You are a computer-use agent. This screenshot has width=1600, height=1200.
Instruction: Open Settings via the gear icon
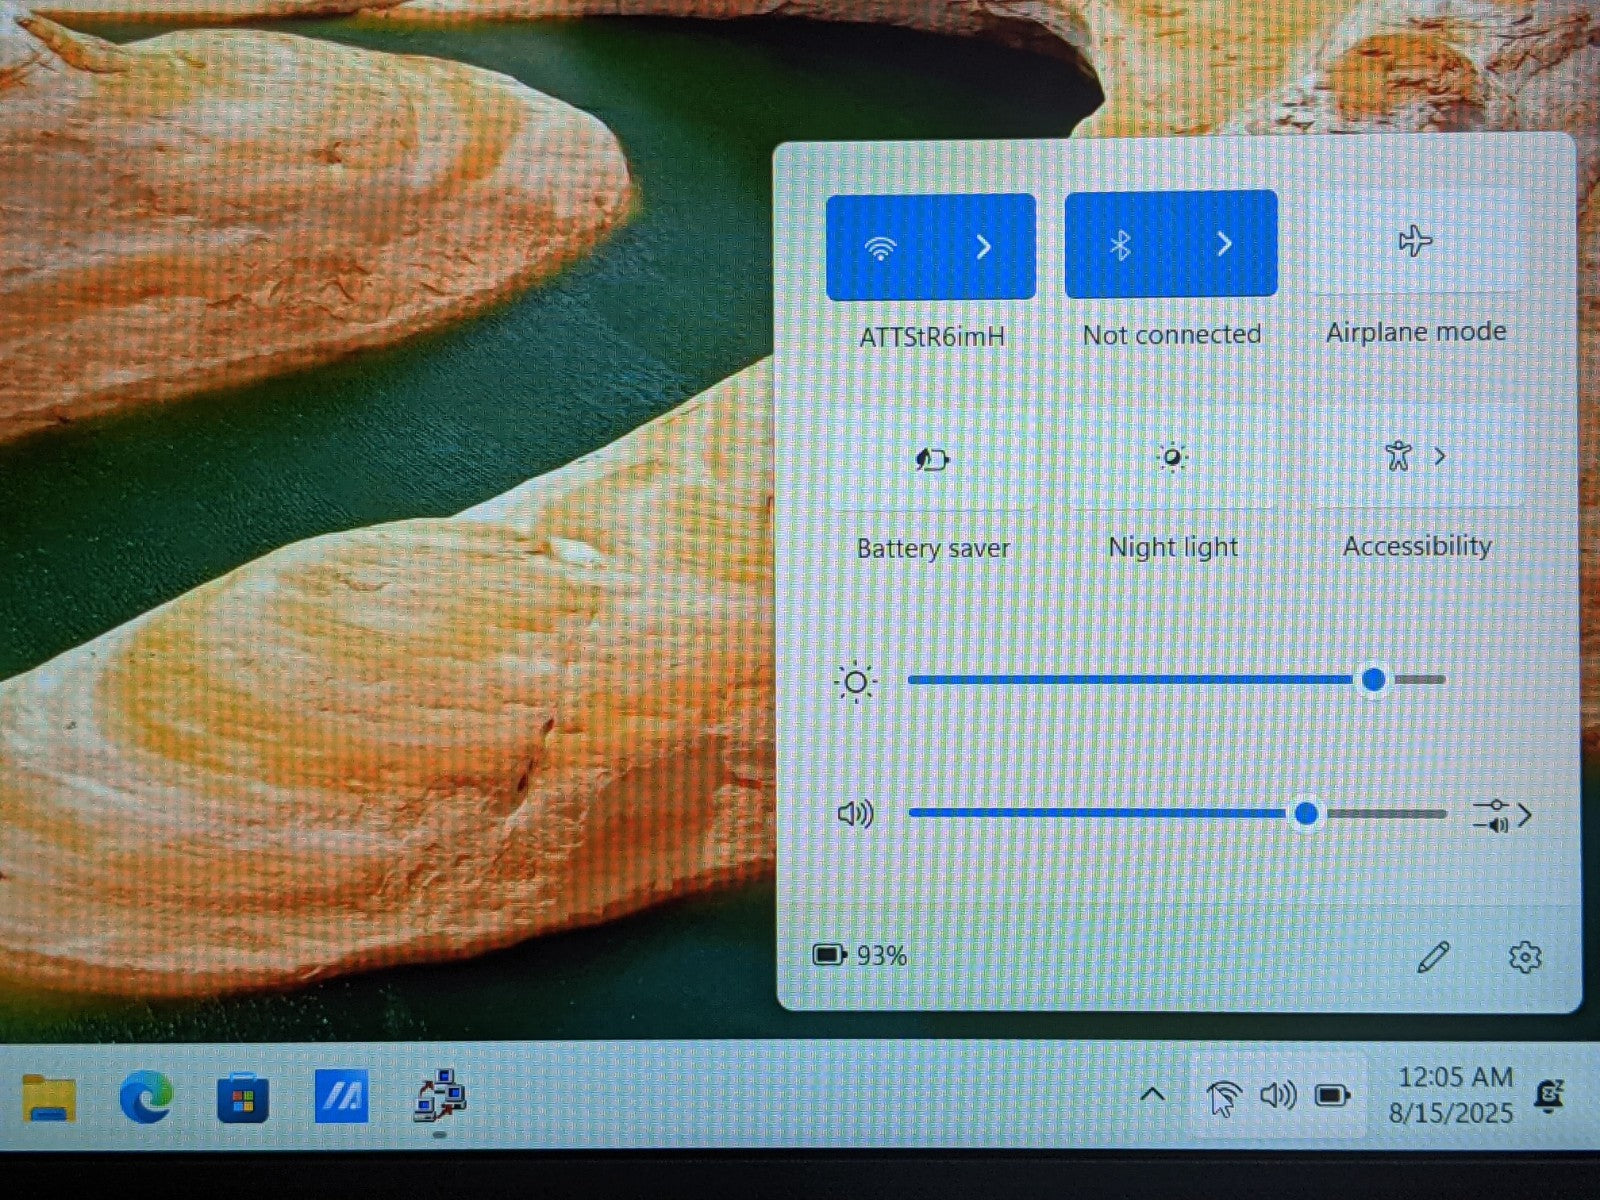[1524, 957]
